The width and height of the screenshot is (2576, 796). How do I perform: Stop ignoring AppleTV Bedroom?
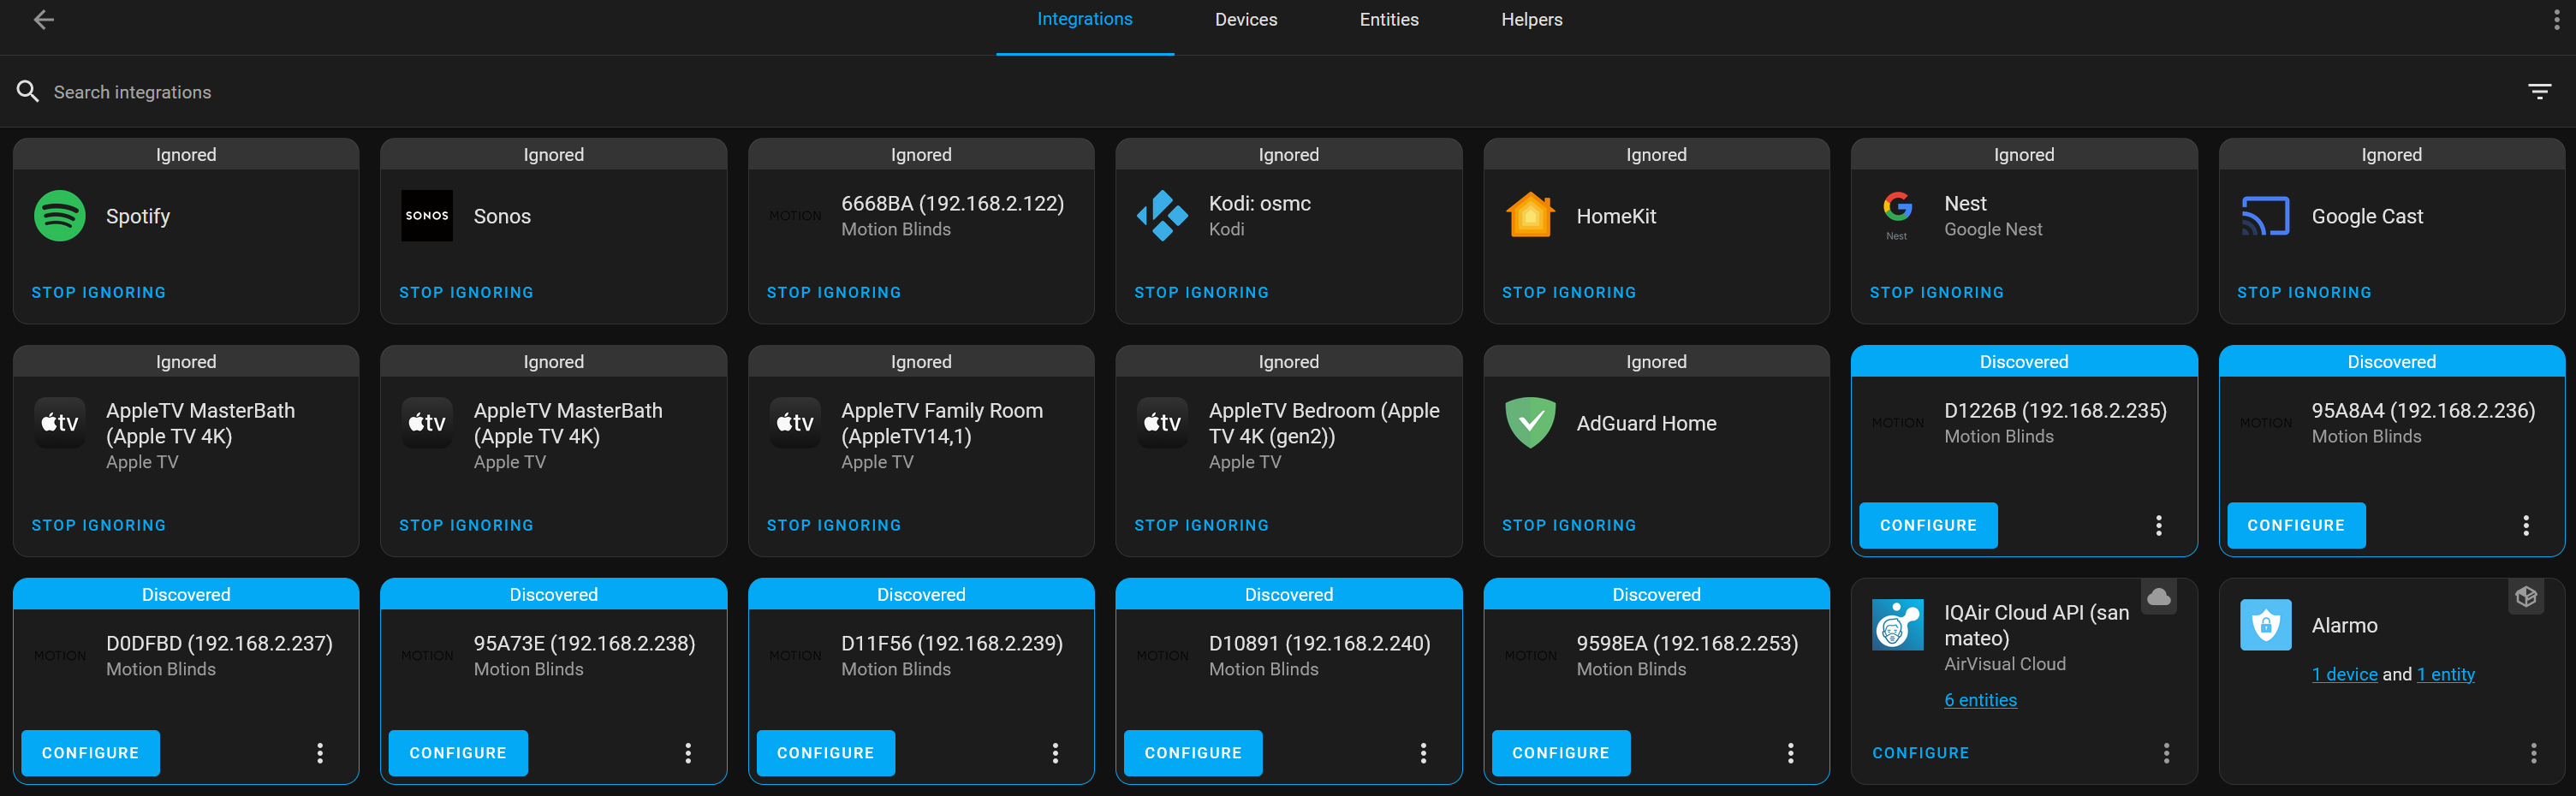[1201, 526]
